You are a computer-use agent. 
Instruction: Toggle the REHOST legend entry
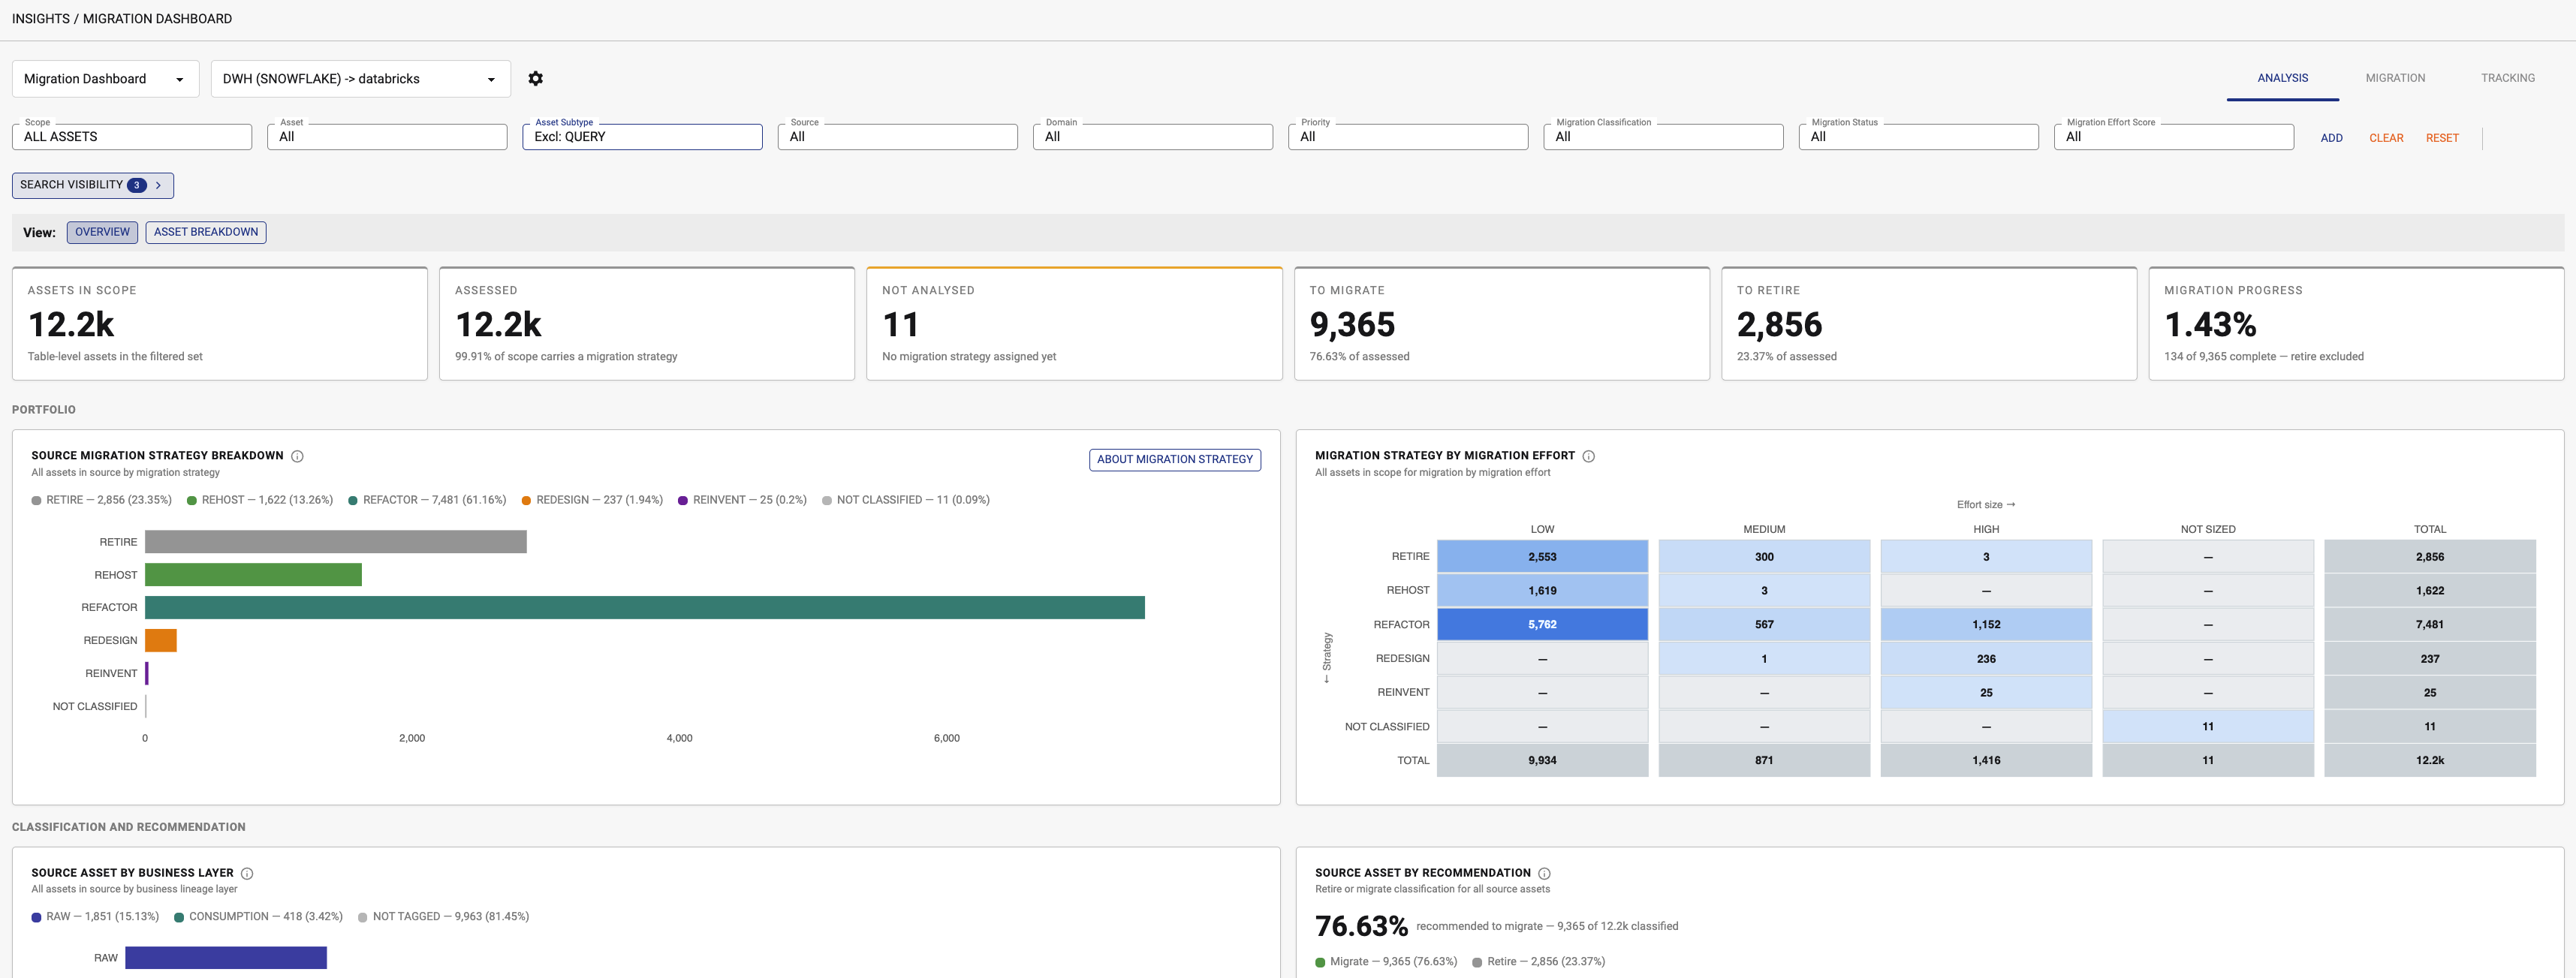point(260,500)
